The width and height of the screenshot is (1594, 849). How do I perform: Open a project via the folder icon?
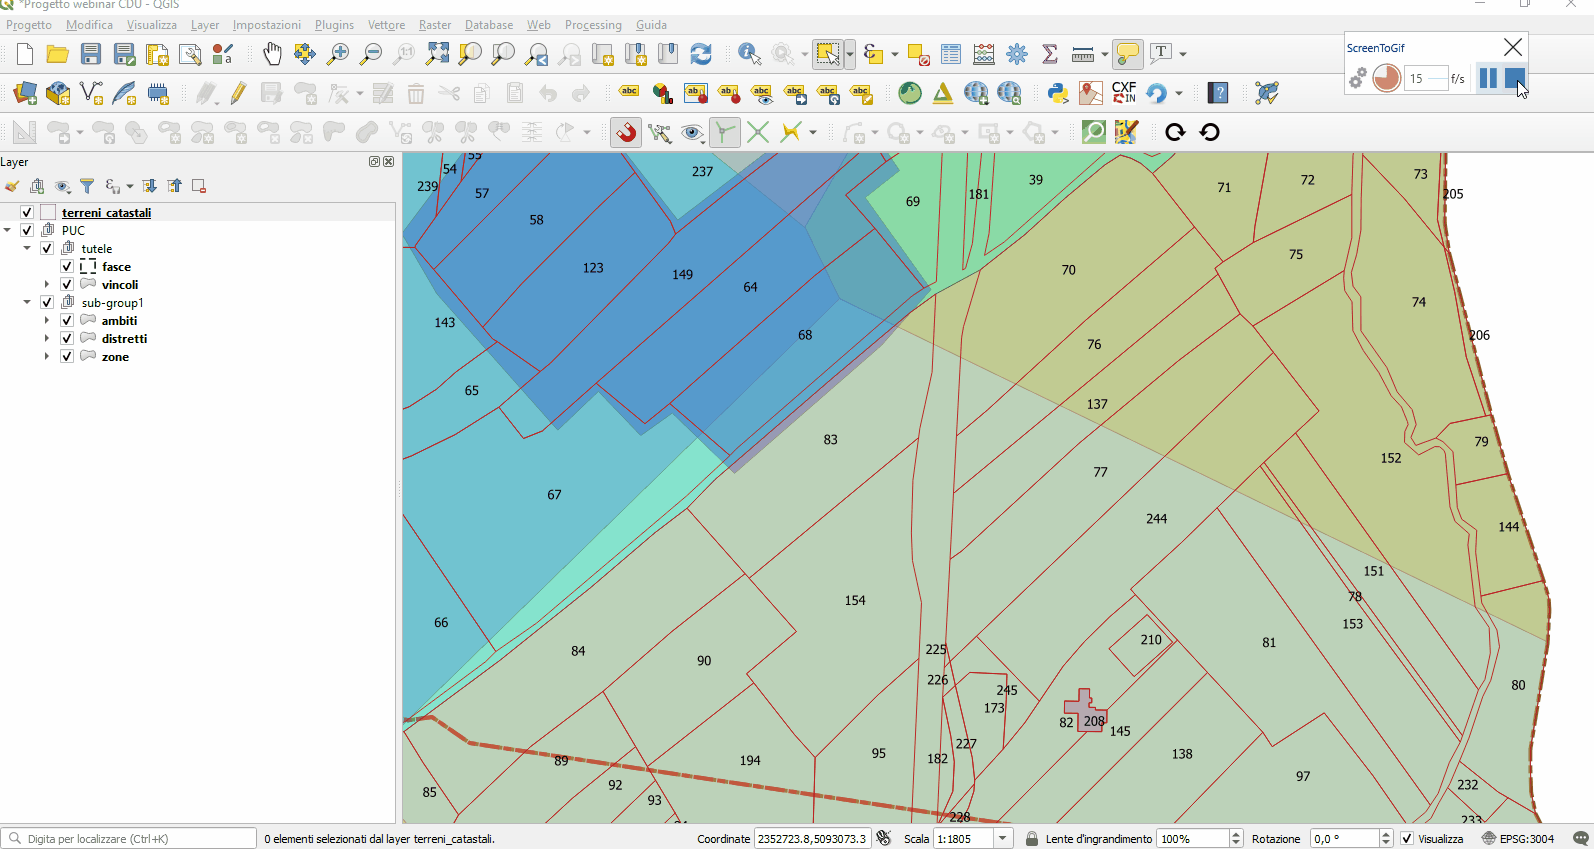(x=58, y=54)
